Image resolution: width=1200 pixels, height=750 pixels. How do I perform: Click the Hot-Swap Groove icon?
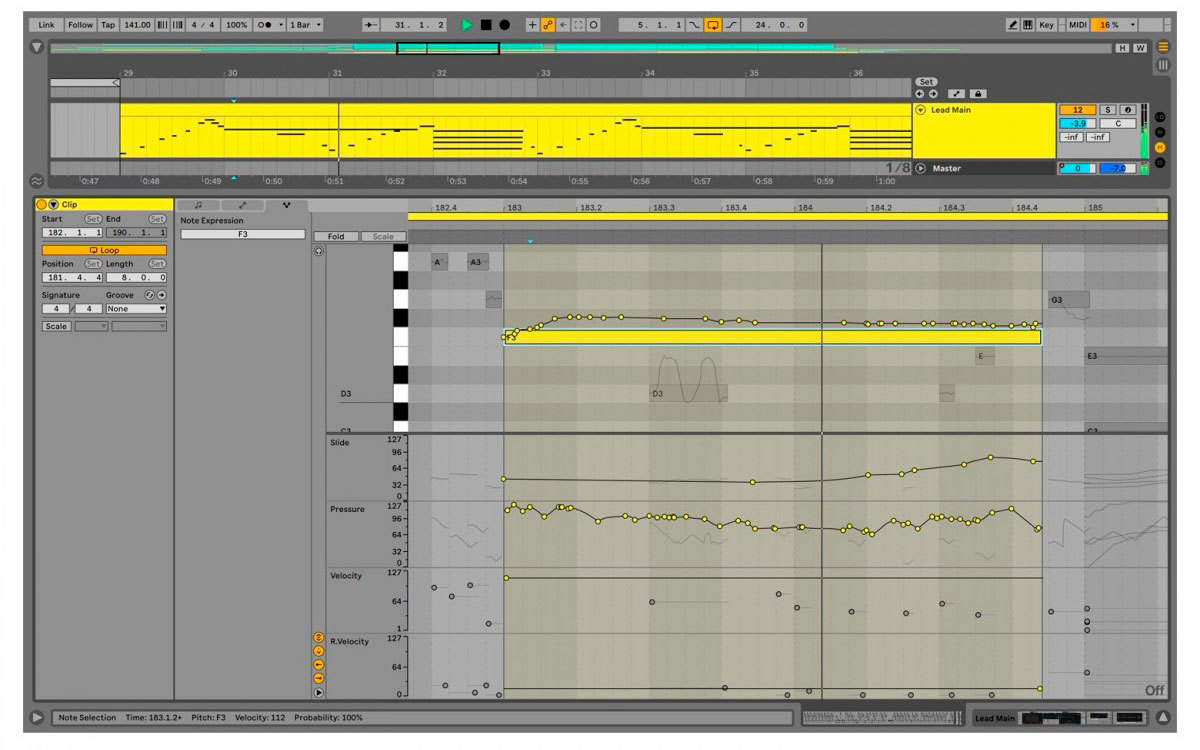coord(150,295)
